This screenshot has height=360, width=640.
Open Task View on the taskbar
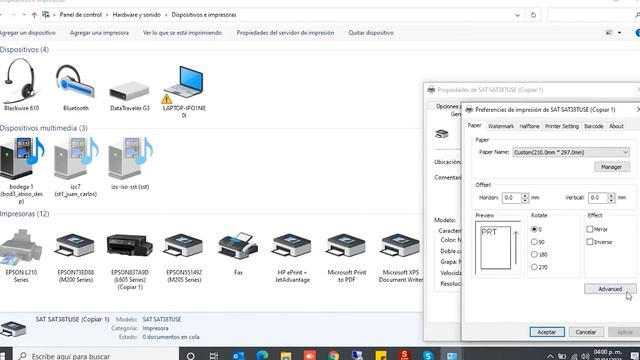213,356
